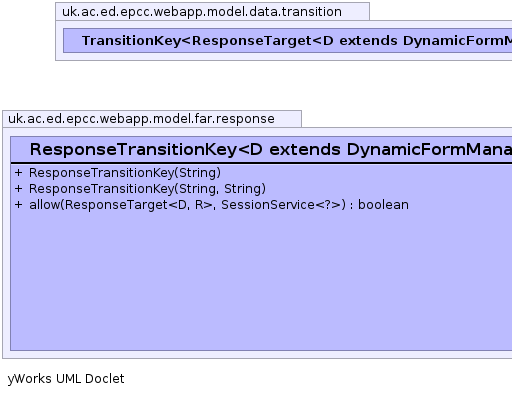The image size is (512, 396).
Task: Click the plus marker before ResponseTransitionKey(String, String)
Action: [18, 189]
